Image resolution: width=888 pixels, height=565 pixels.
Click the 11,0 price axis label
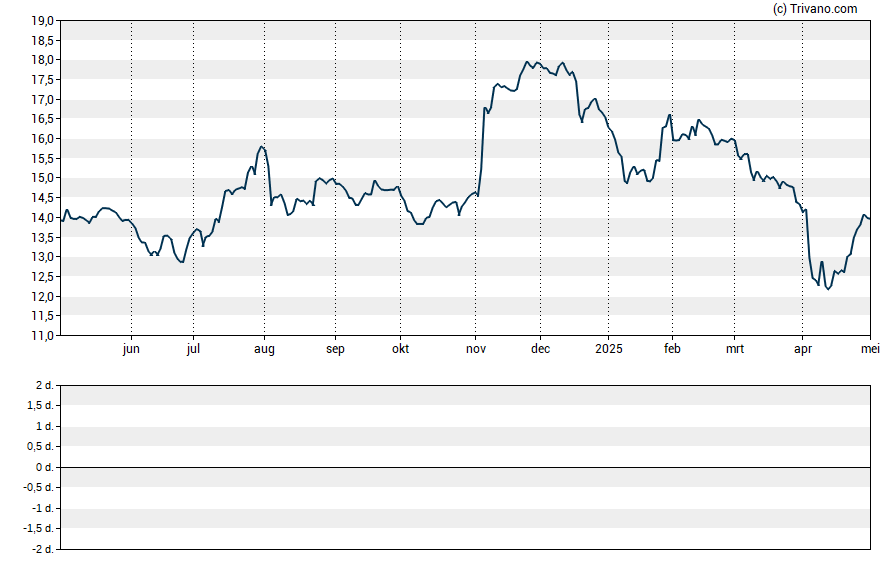pyautogui.click(x=42, y=335)
